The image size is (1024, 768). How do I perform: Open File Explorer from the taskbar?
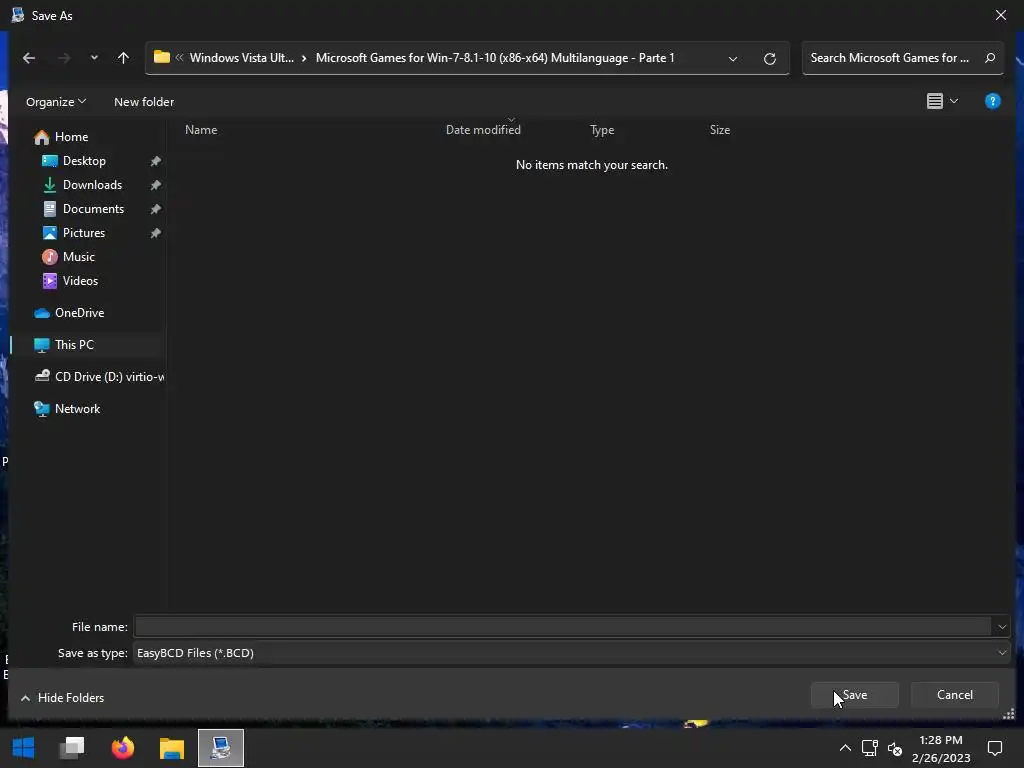click(x=172, y=748)
